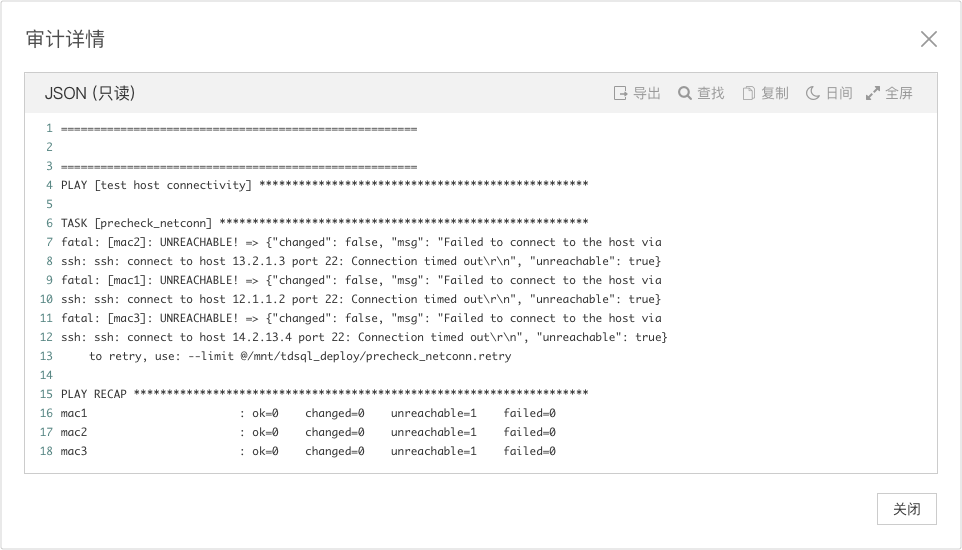Click the 导出 export icon
The height and width of the screenshot is (550, 962).
[x=621, y=93]
